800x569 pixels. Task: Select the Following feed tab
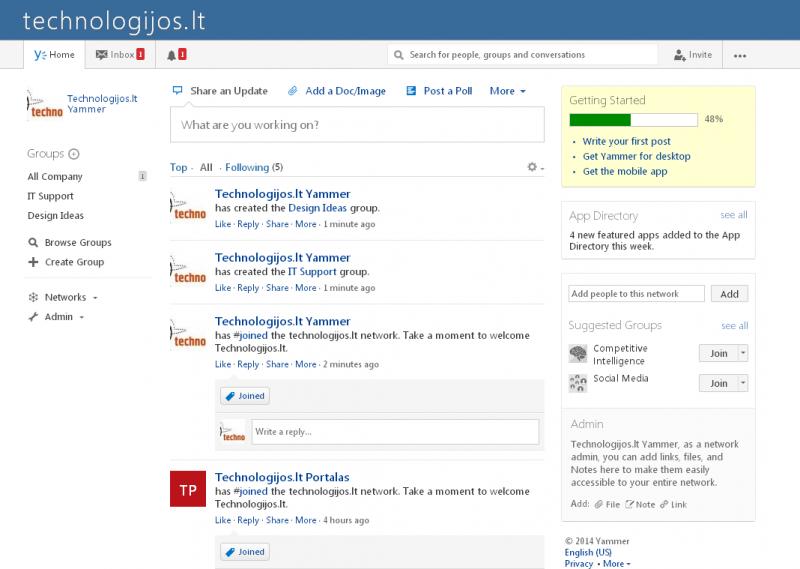pyautogui.click(x=247, y=167)
